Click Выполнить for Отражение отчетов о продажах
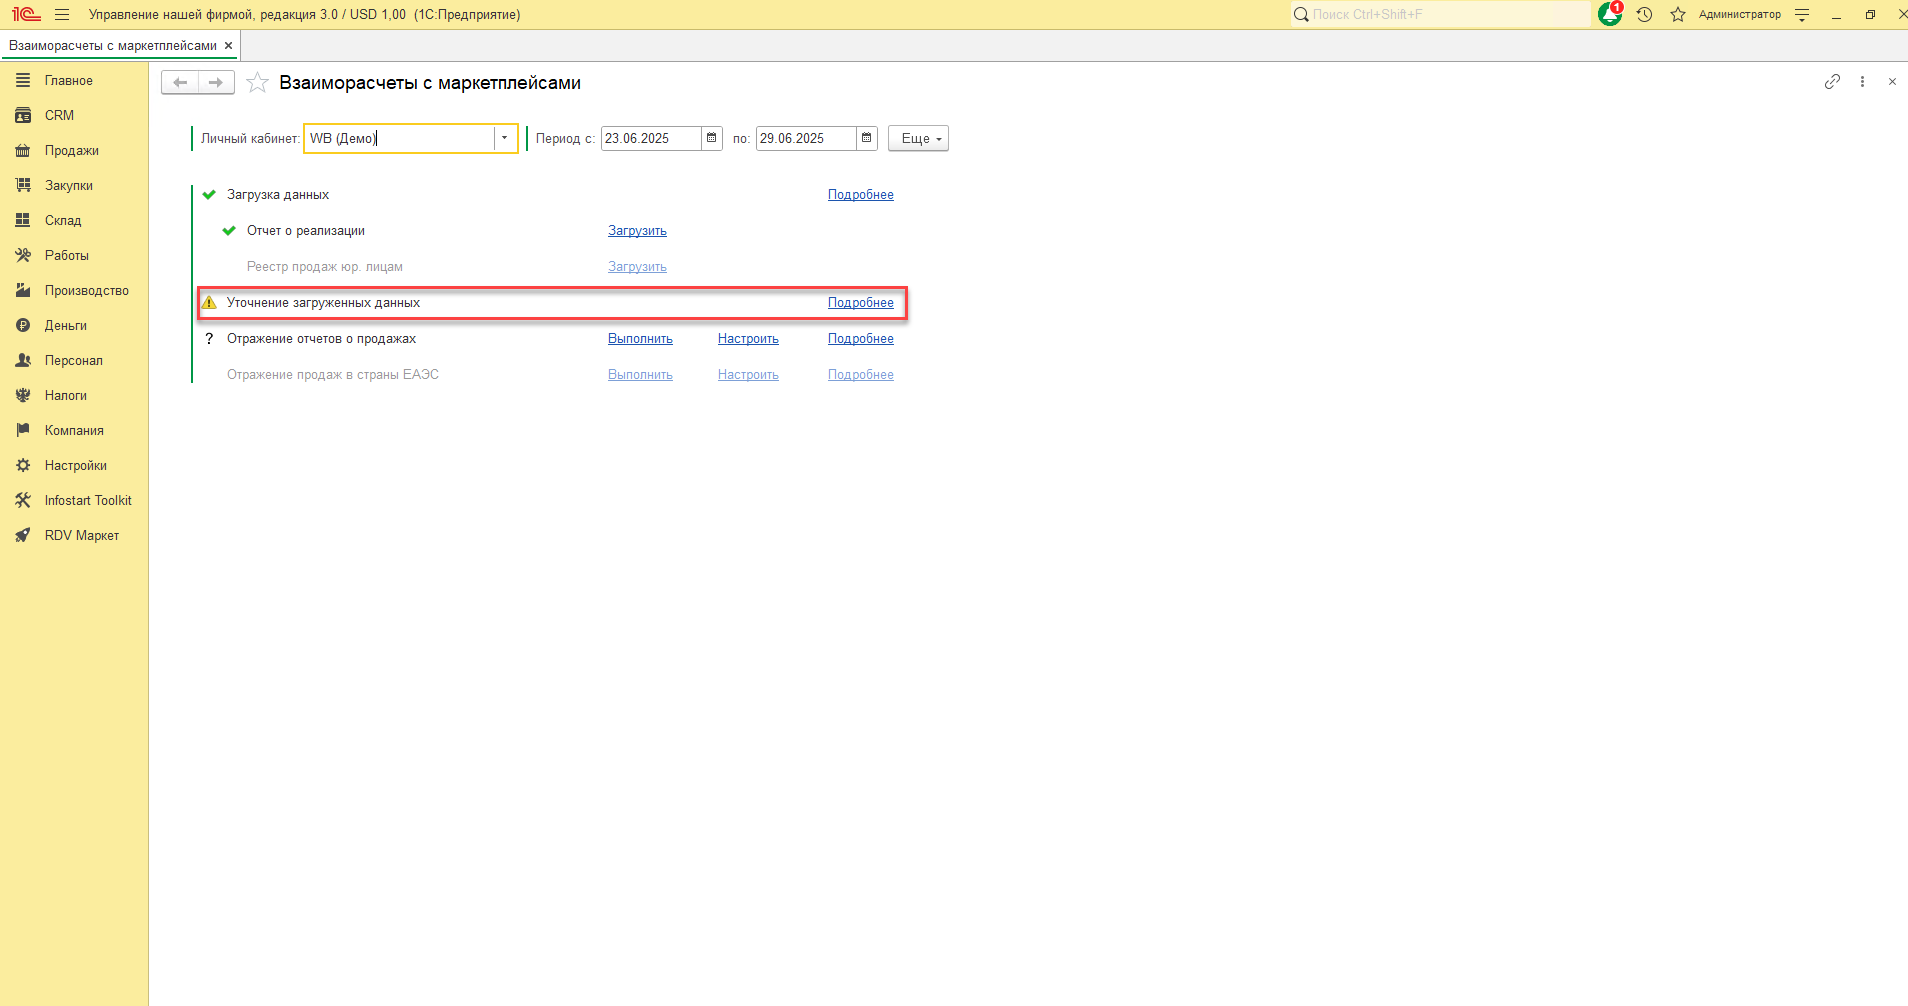 click(640, 339)
